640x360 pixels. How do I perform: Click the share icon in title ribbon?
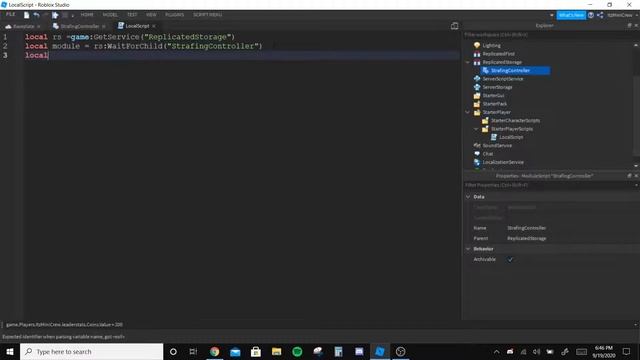[600, 15]
